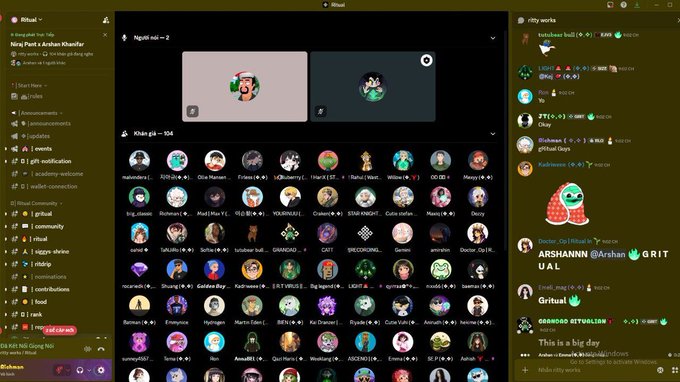Viewport: 680px width, 382px height.
Task: Click the noise suppression icon in voice panel
Action: coord(88,349)
